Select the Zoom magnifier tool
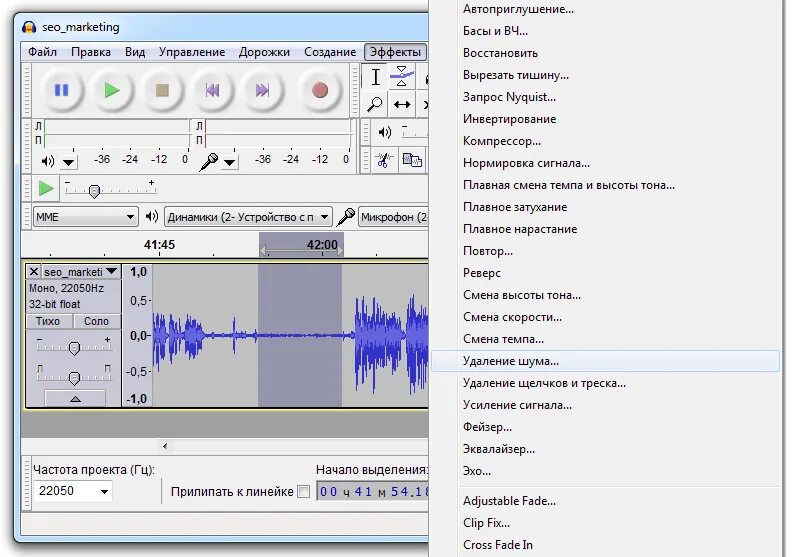796x557 pixels. tap(375, 104)
